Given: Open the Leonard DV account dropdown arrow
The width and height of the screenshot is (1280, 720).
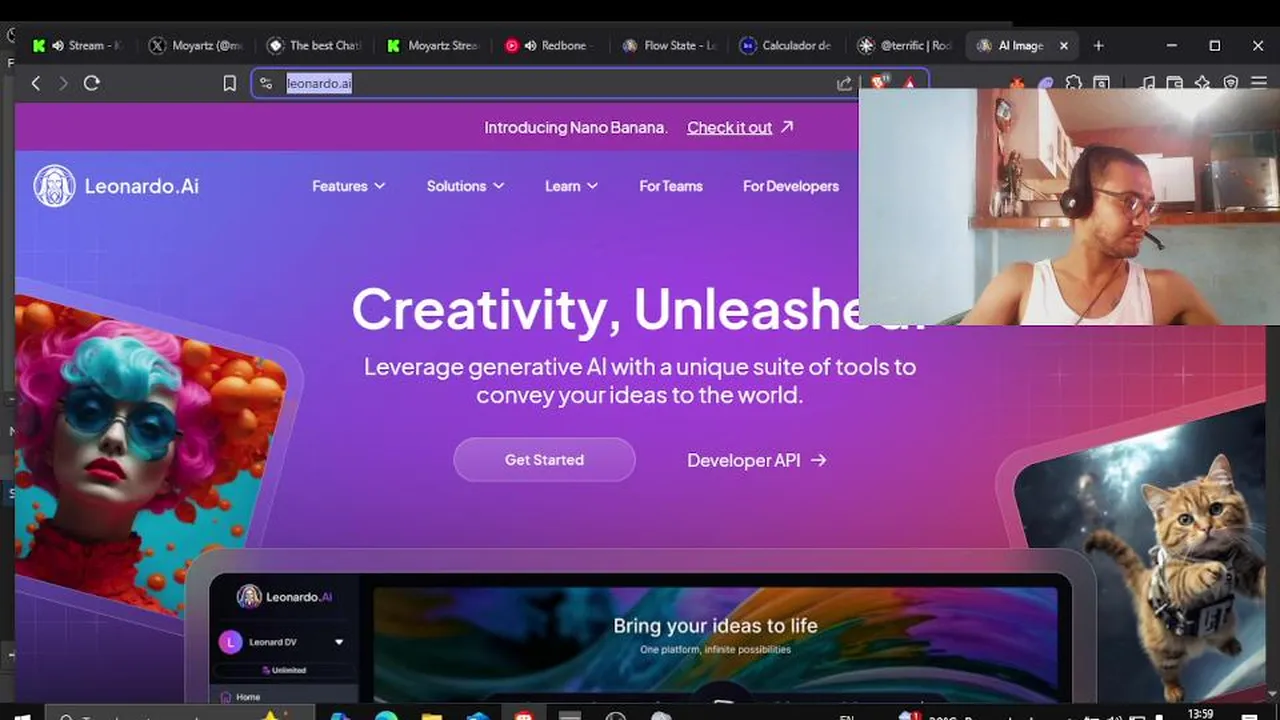Looking at the screenshot, I should click(x=339, y=642).
